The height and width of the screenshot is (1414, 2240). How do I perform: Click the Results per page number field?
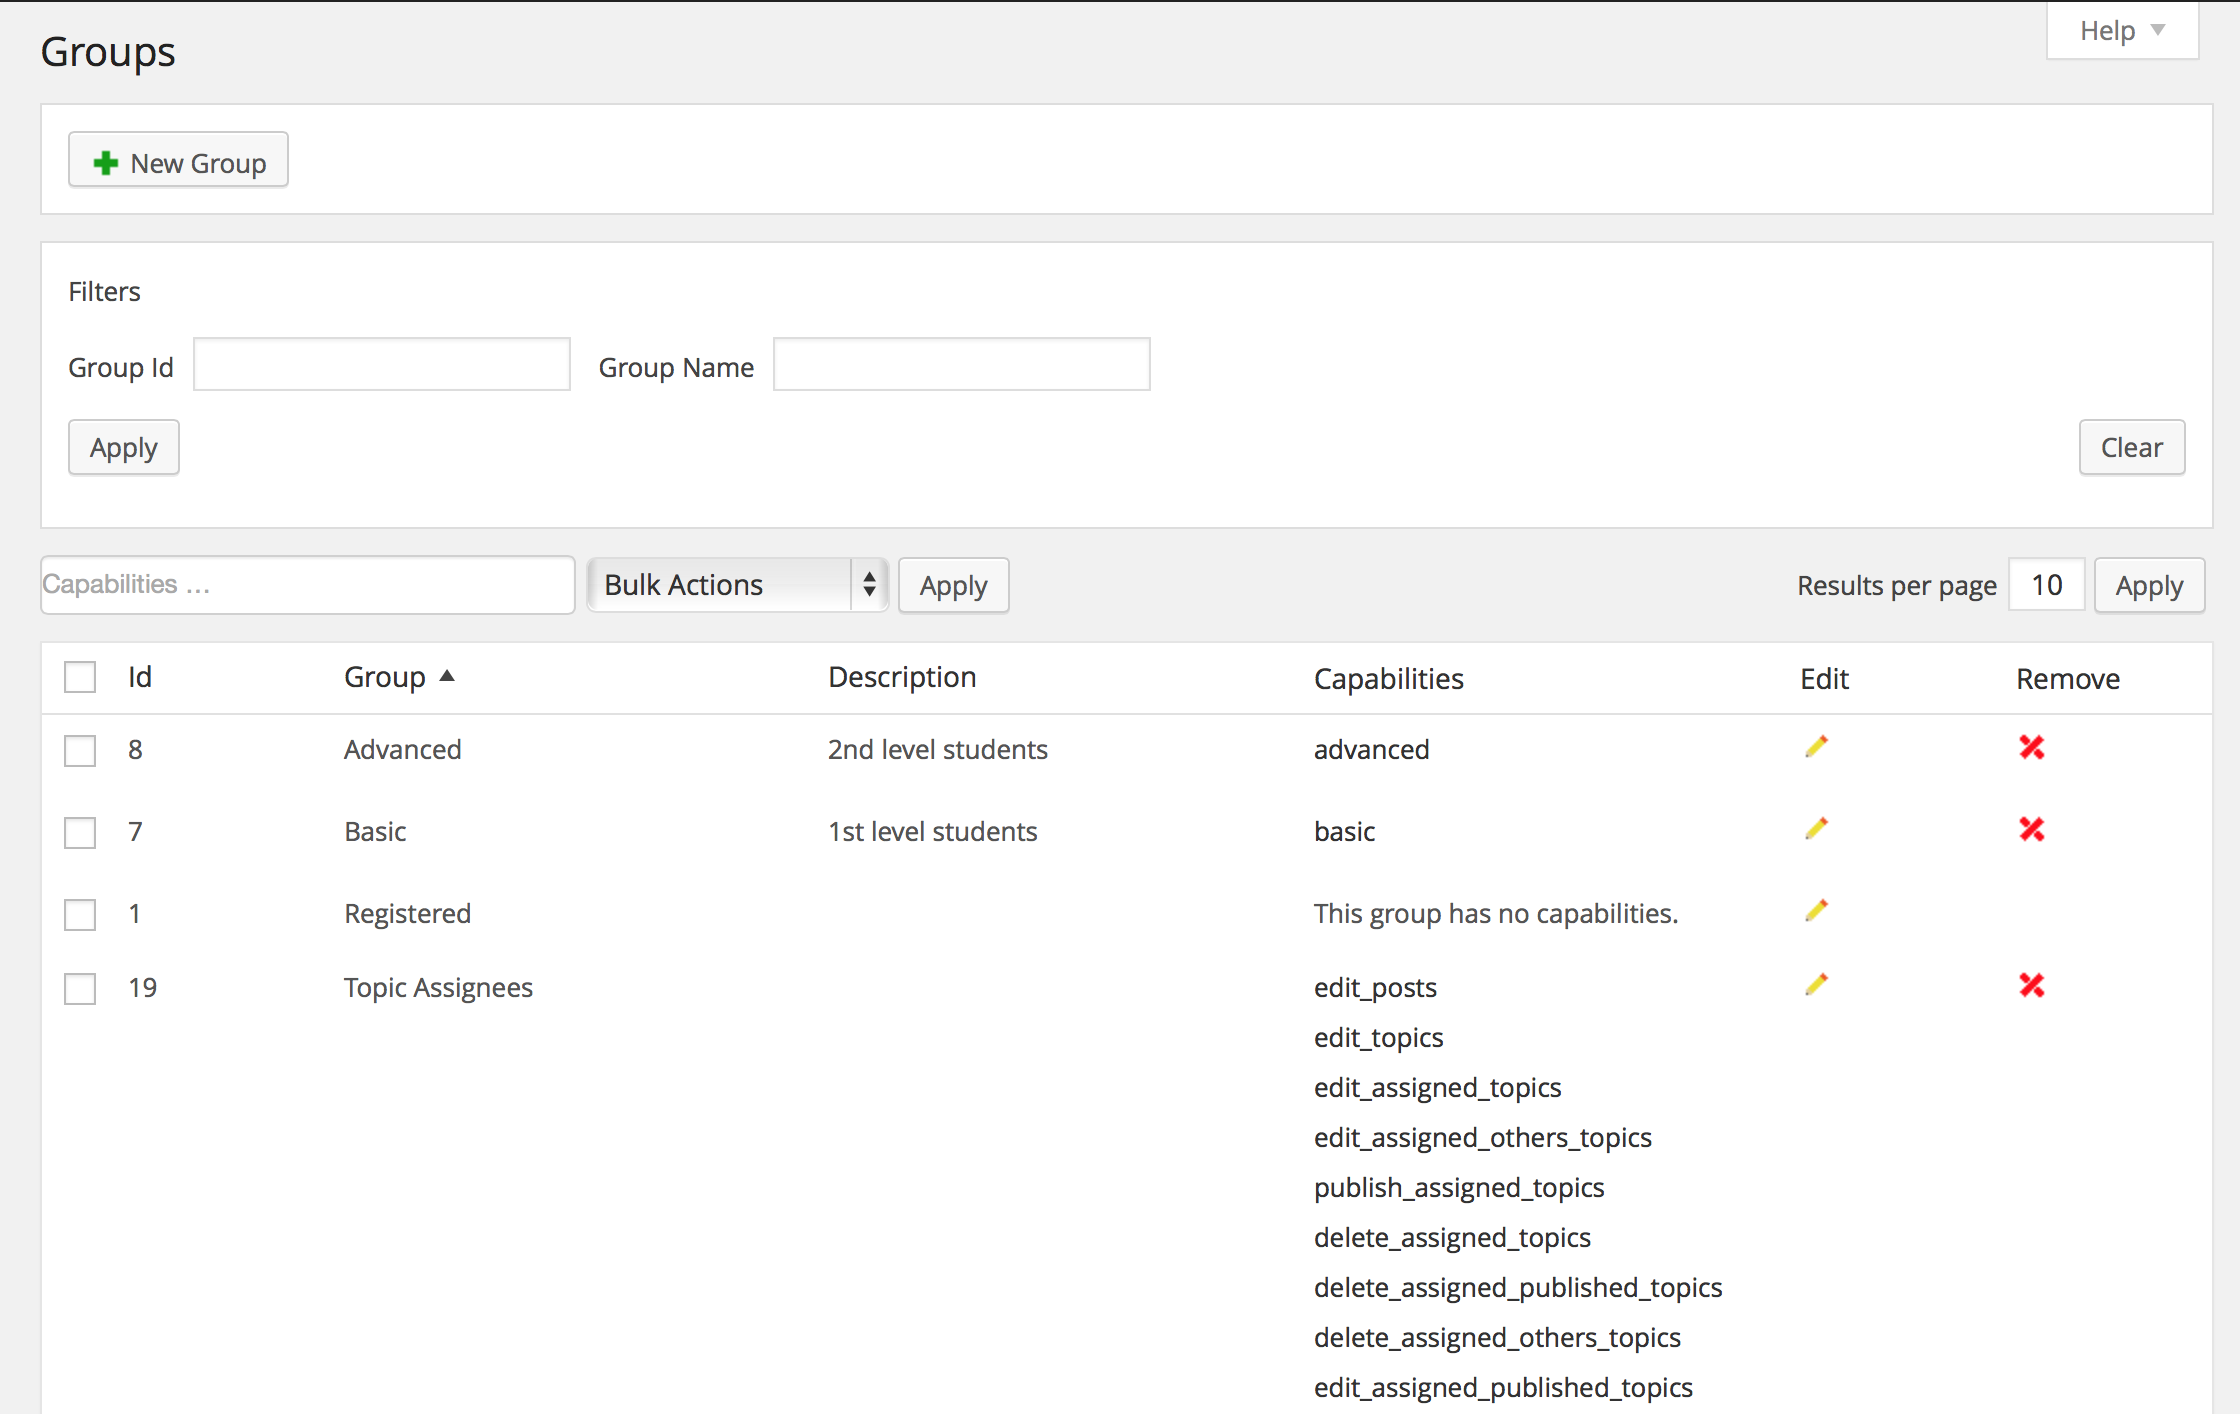click(x=2046, y=584)
